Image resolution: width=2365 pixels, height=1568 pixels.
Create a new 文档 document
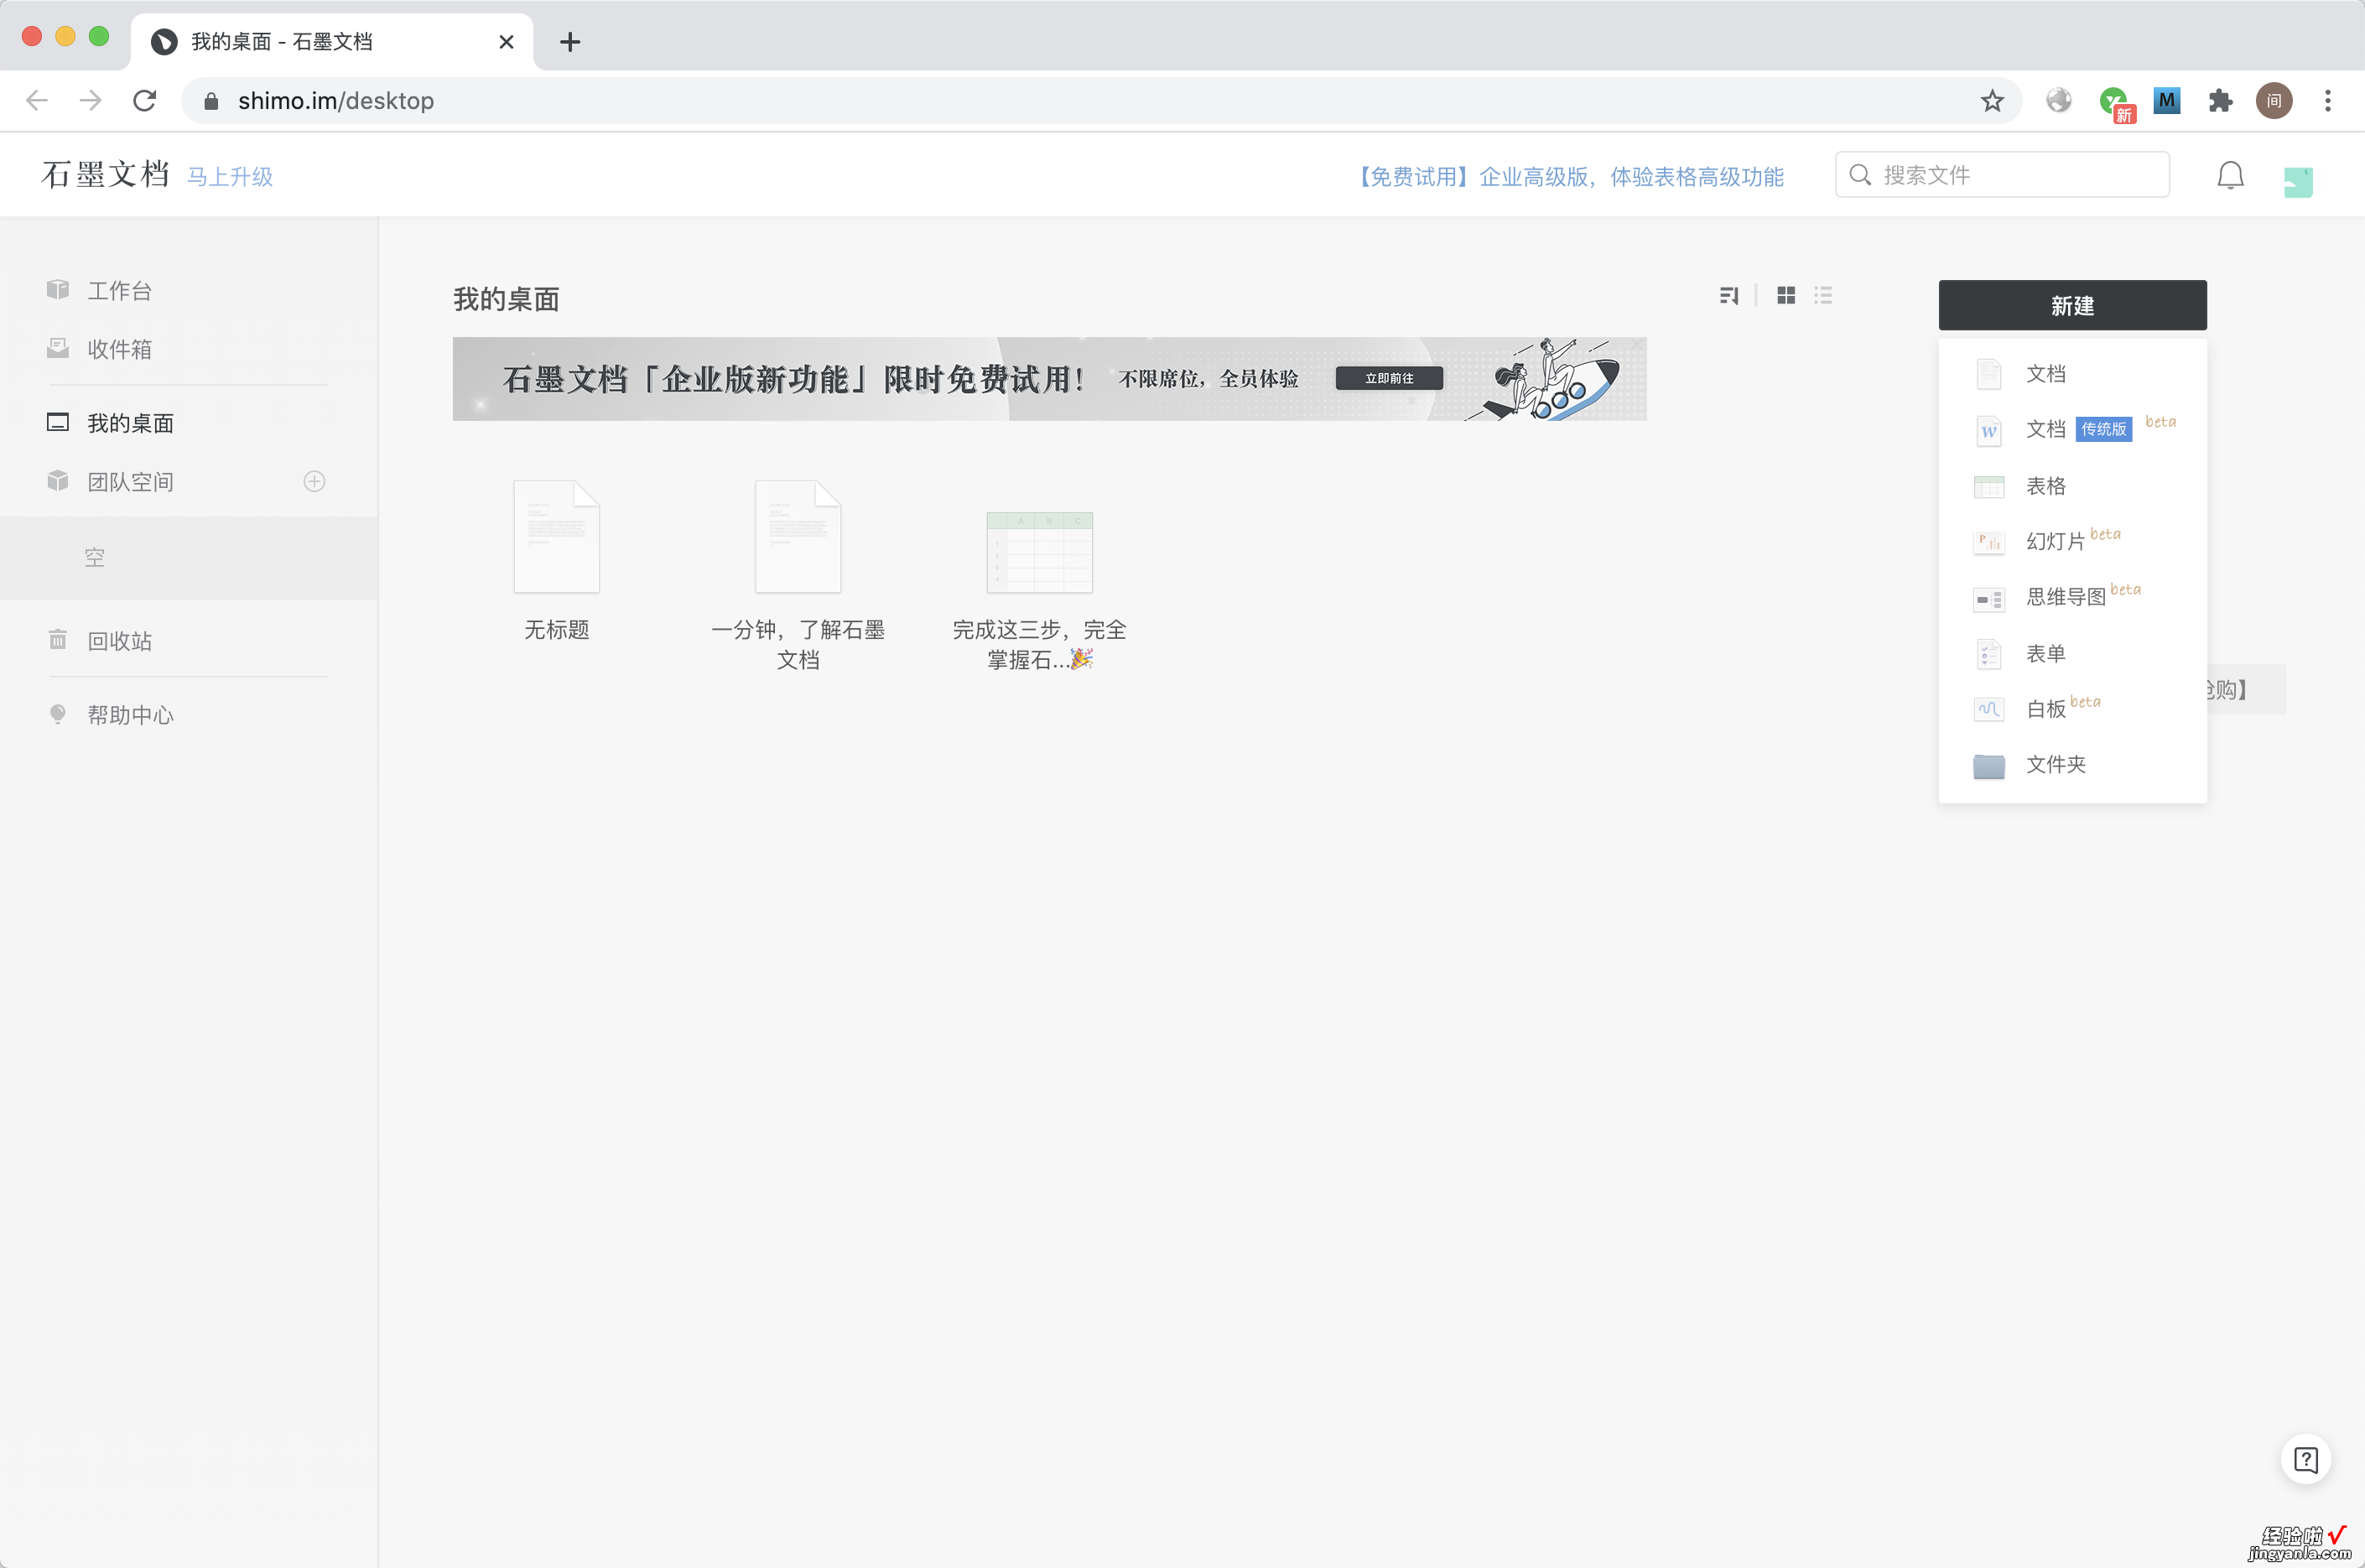(2072, 374)
